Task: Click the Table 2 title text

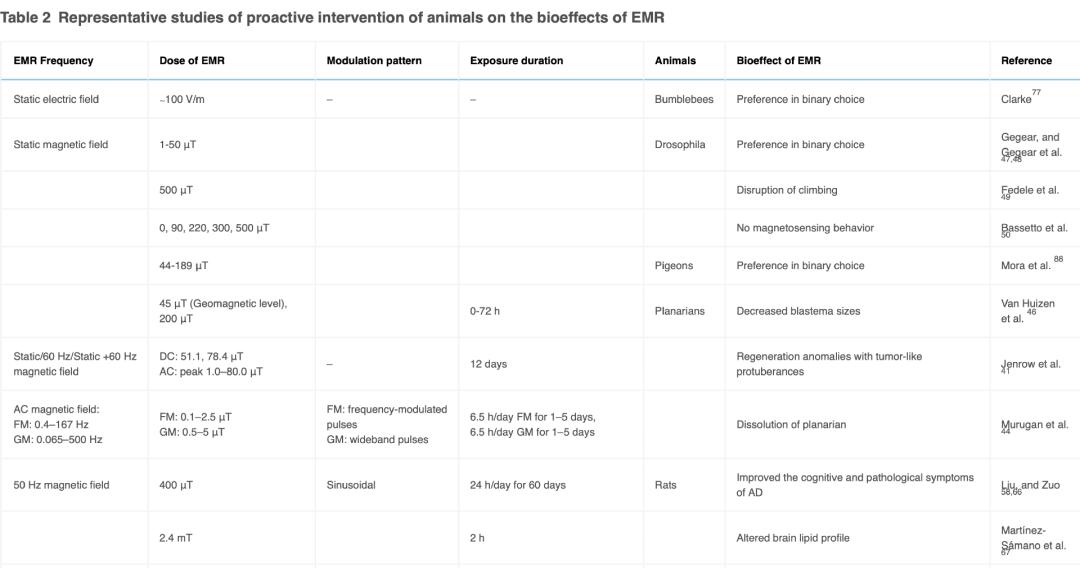Action: [332, 18]
